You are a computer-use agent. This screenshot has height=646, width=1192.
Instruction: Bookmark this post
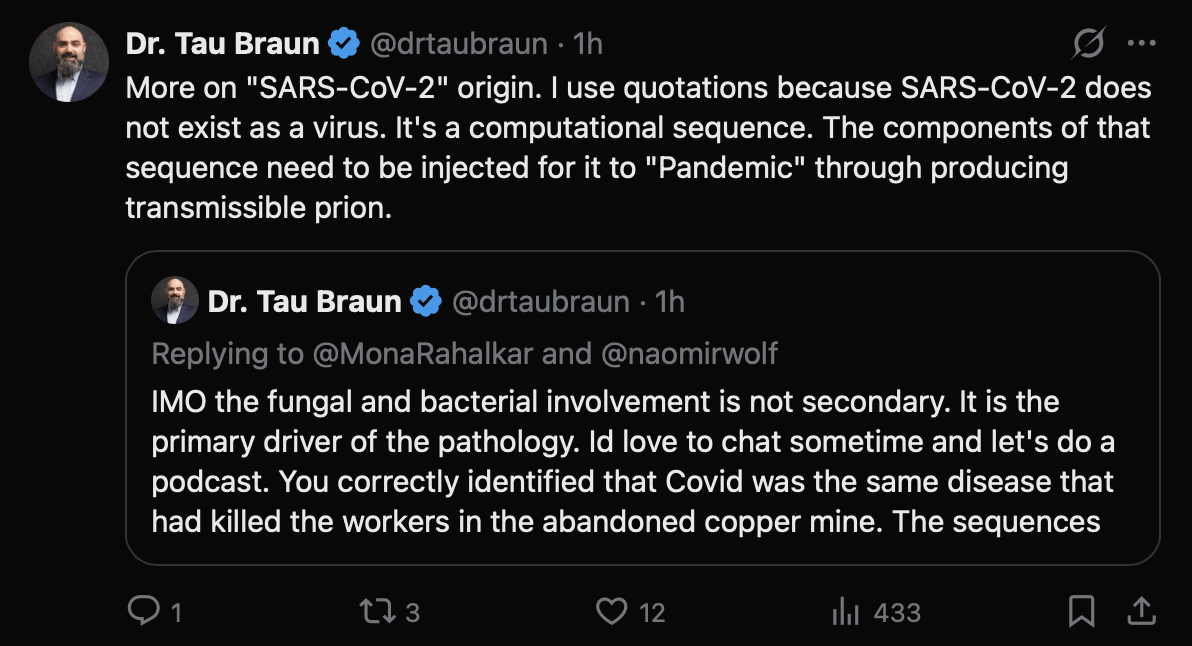[1081, 611]
